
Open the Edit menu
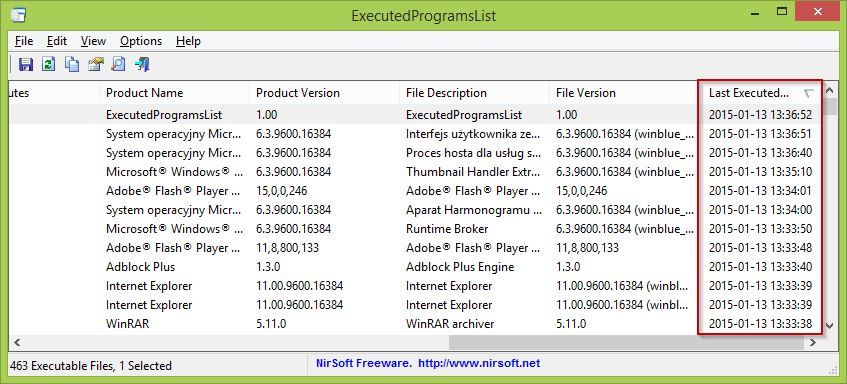pyautogui.click(x=57, y=41)
